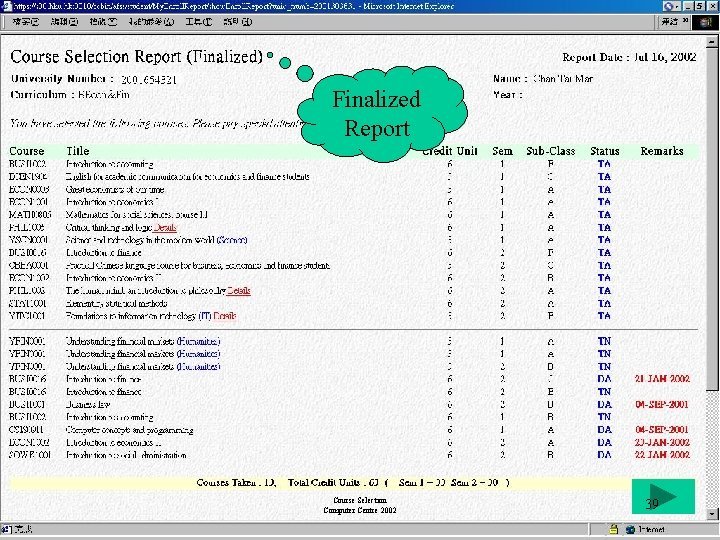Click the MATH0805 course code
Screen dimensions: 720x540
pos(30,214)
